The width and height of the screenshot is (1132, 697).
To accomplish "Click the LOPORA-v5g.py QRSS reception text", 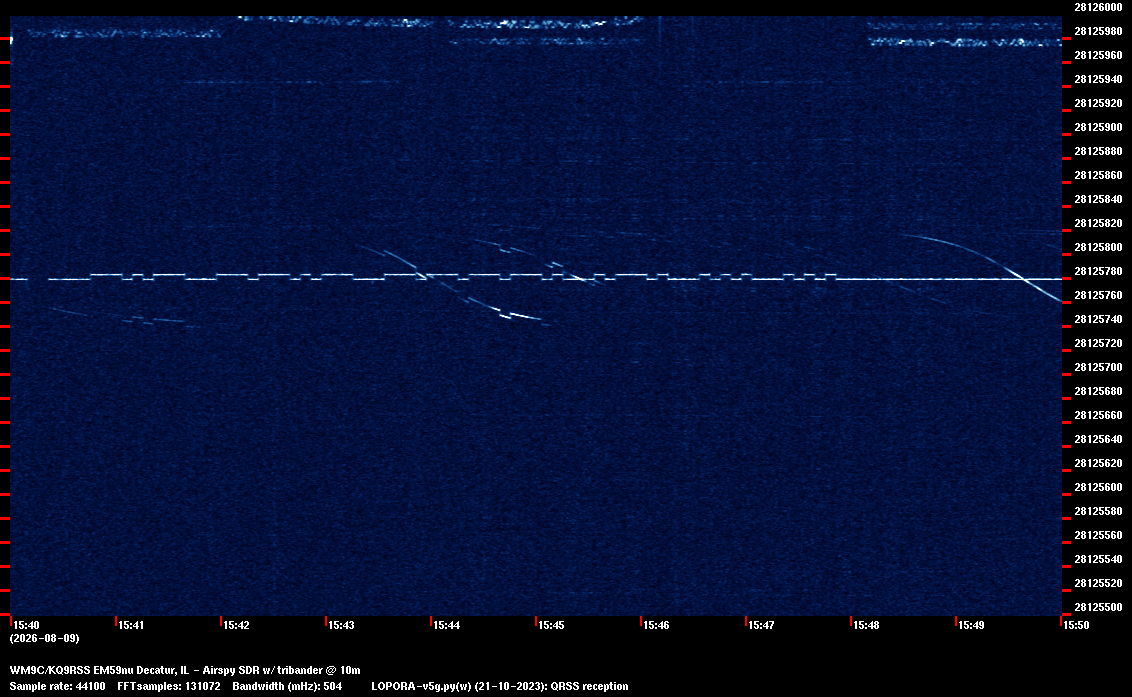I will click(500, 686).
